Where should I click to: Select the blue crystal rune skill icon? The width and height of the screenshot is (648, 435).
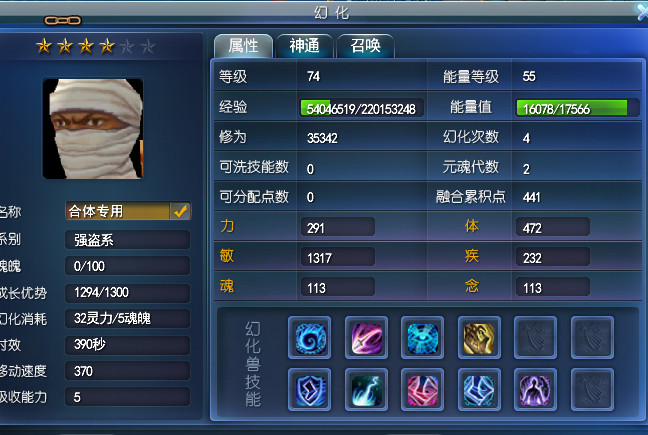coord(479,390)
